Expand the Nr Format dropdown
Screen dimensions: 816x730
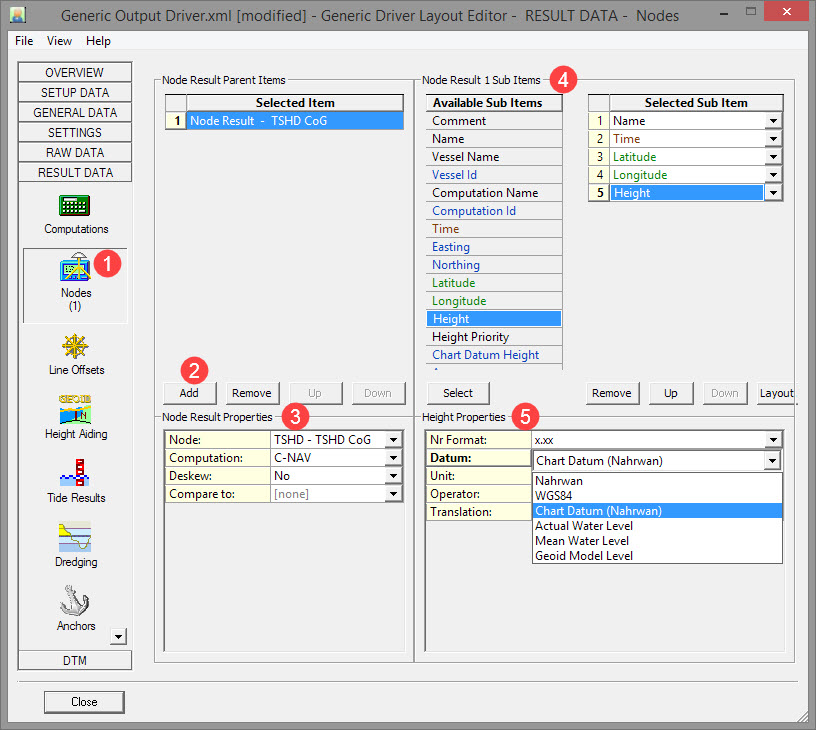coord(773,440)
